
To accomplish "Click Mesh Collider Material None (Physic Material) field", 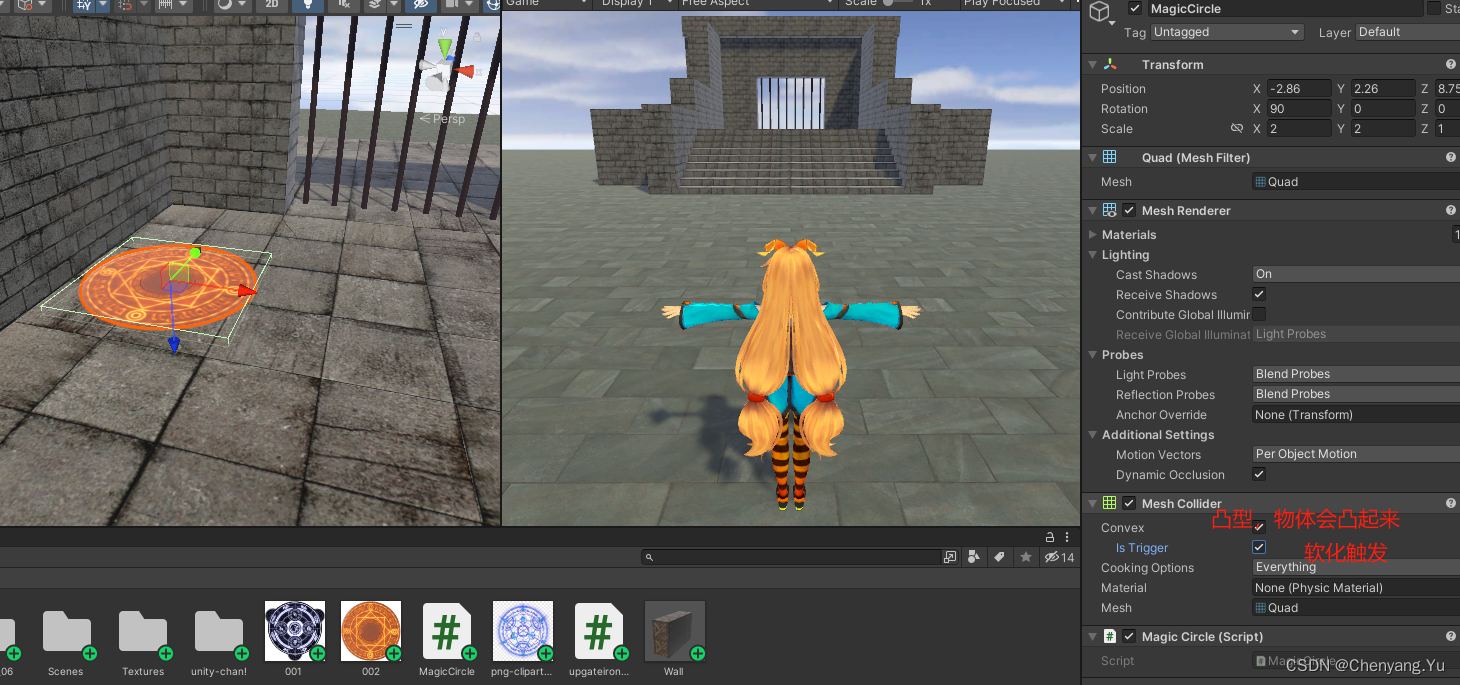I will 1356,588.
